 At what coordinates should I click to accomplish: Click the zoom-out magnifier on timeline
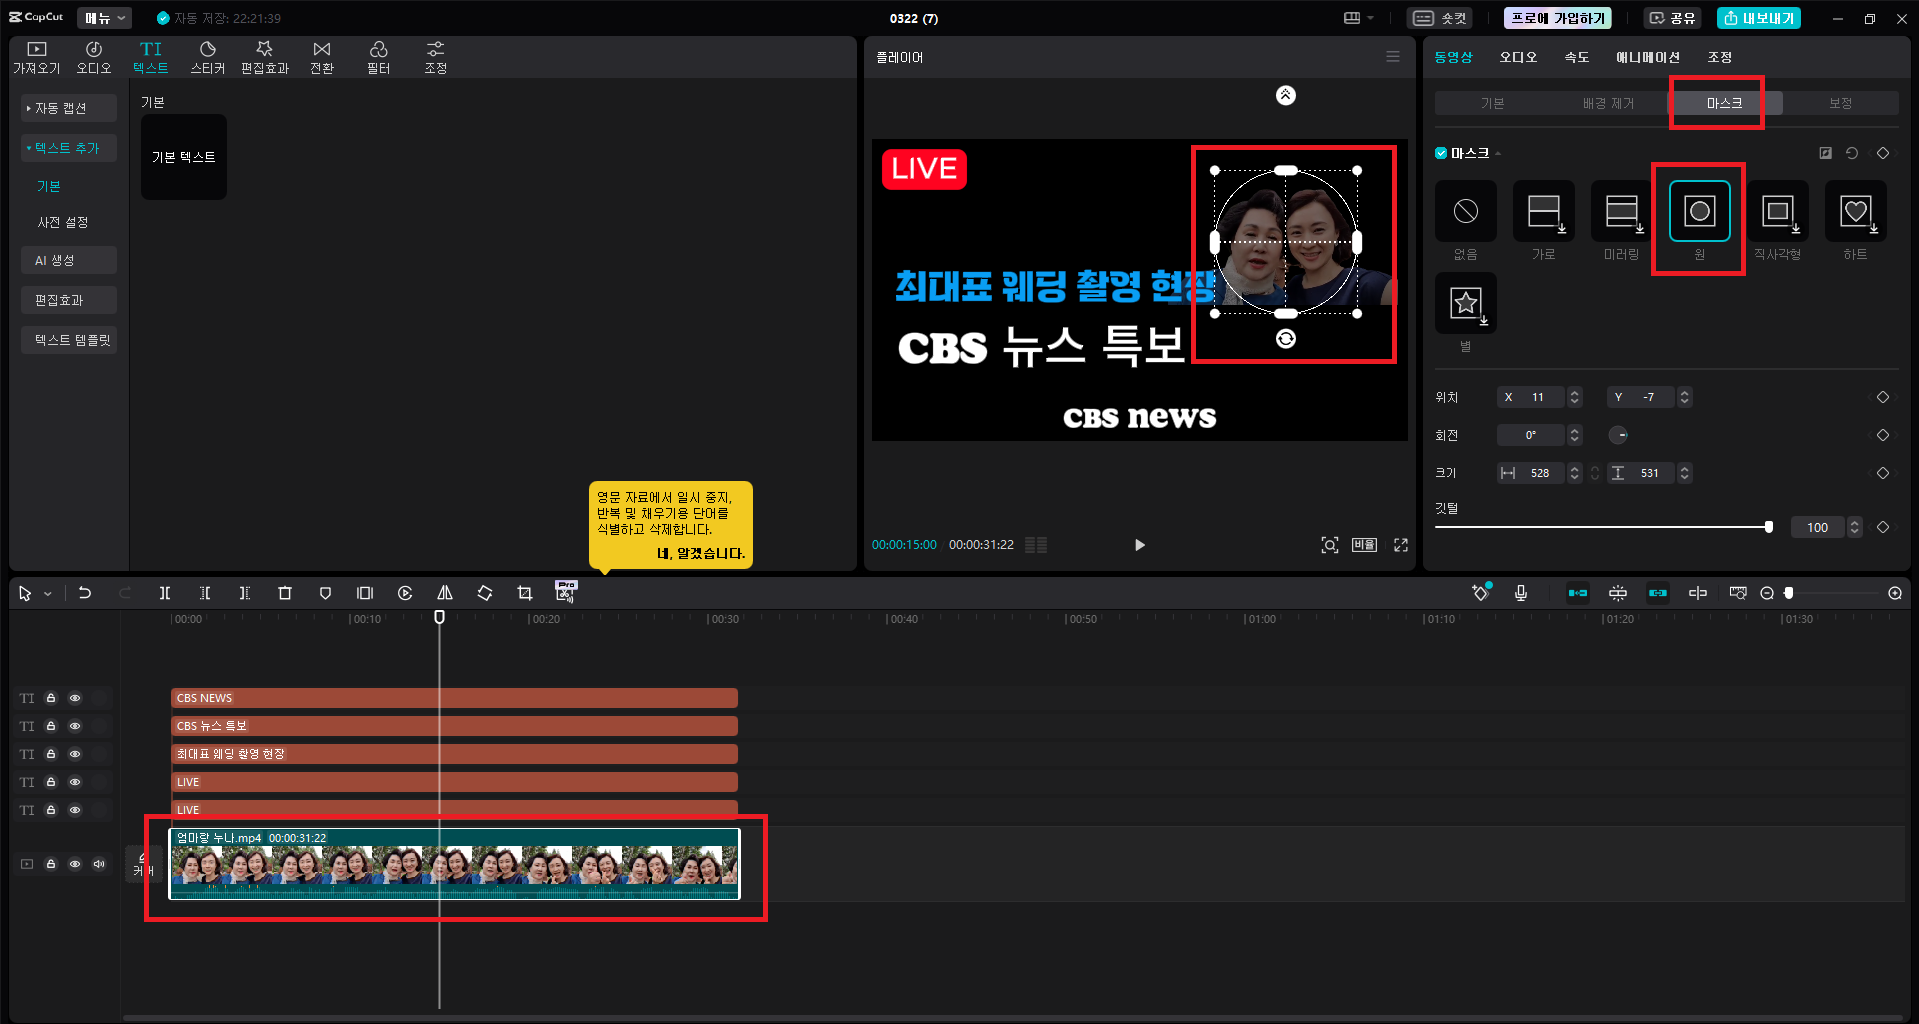tap(1767, 593)
